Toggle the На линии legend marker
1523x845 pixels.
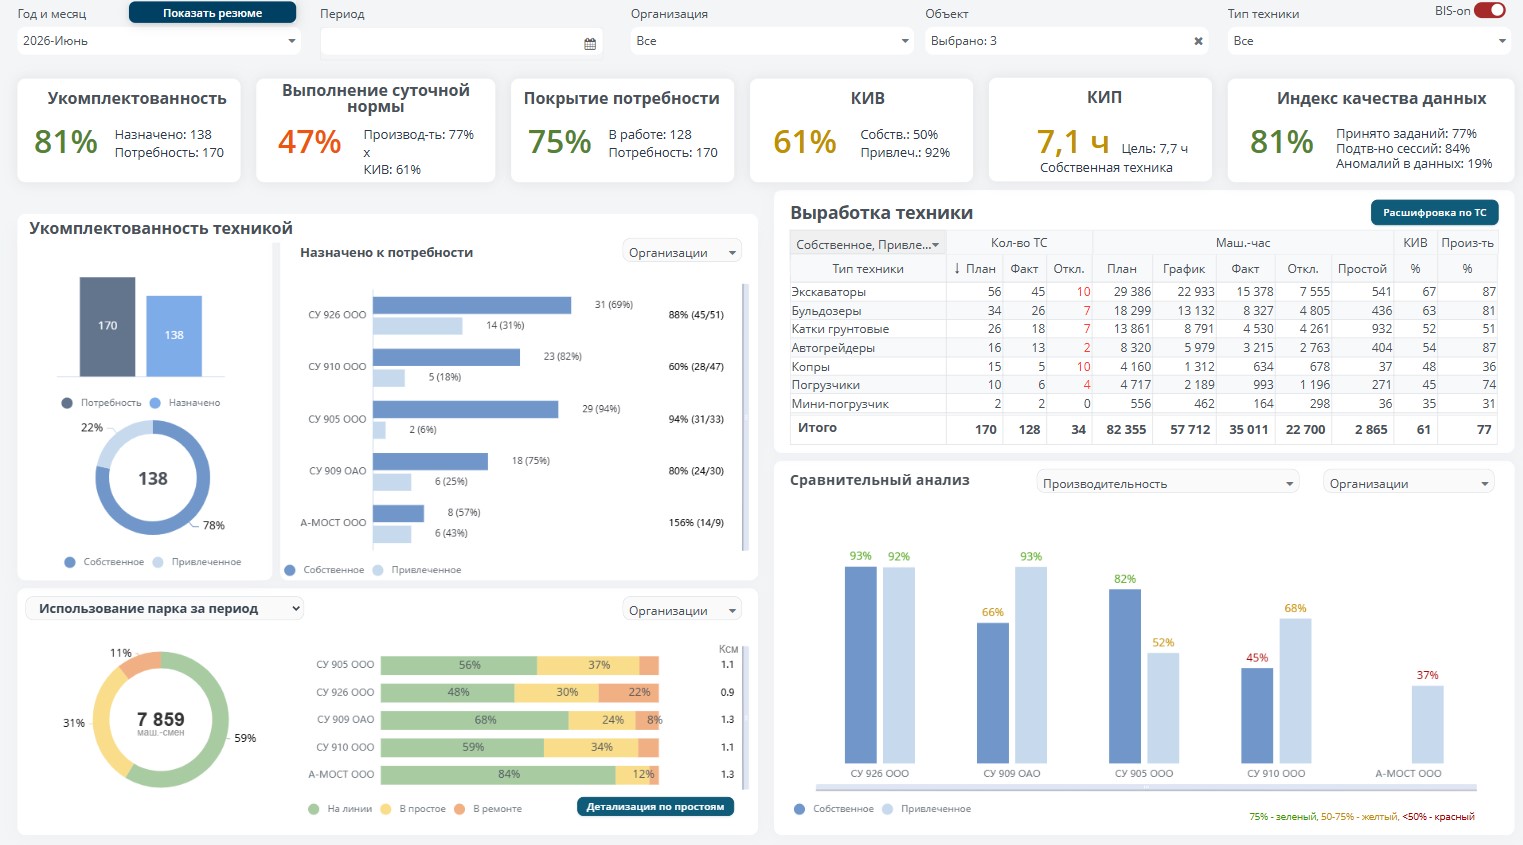[x=314, y=809]
